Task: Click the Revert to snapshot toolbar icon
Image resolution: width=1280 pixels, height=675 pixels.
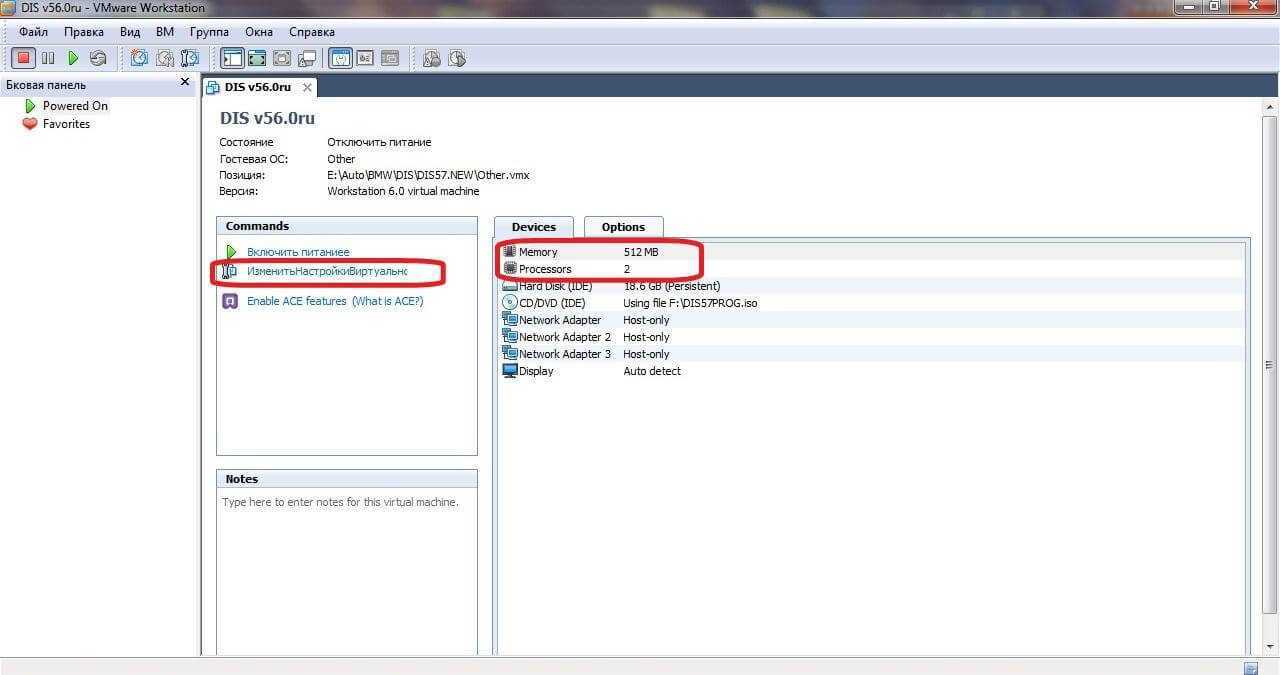Action: (164, 59)
